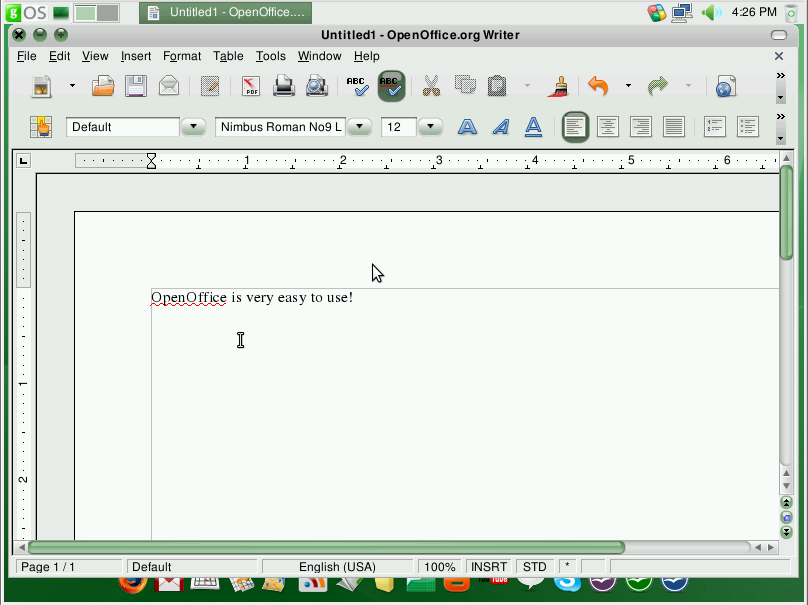Toggle Bullets list on/off
Screen dimensions: 808x605
tap(748, 127)
